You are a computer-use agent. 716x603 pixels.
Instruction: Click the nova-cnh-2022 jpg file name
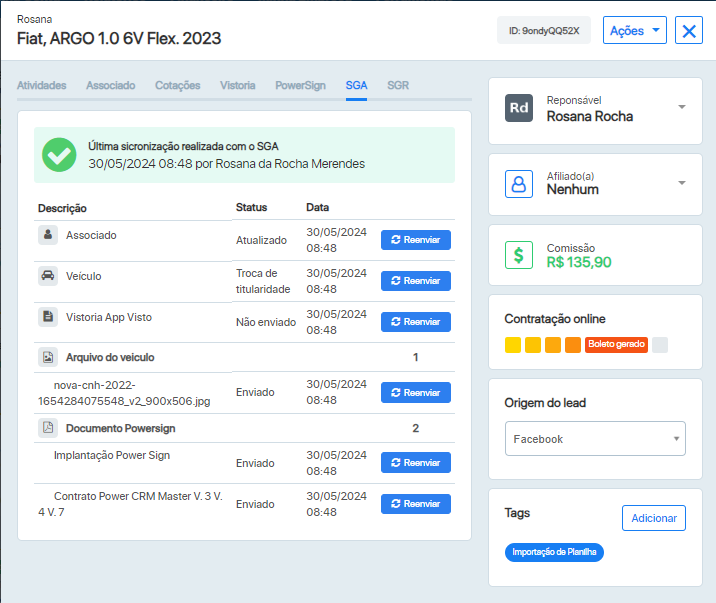click(x=124, y=393)
